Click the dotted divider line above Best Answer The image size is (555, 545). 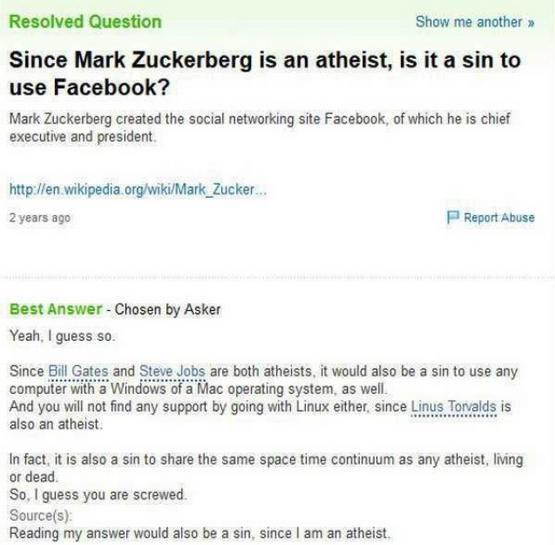[278, 277]
